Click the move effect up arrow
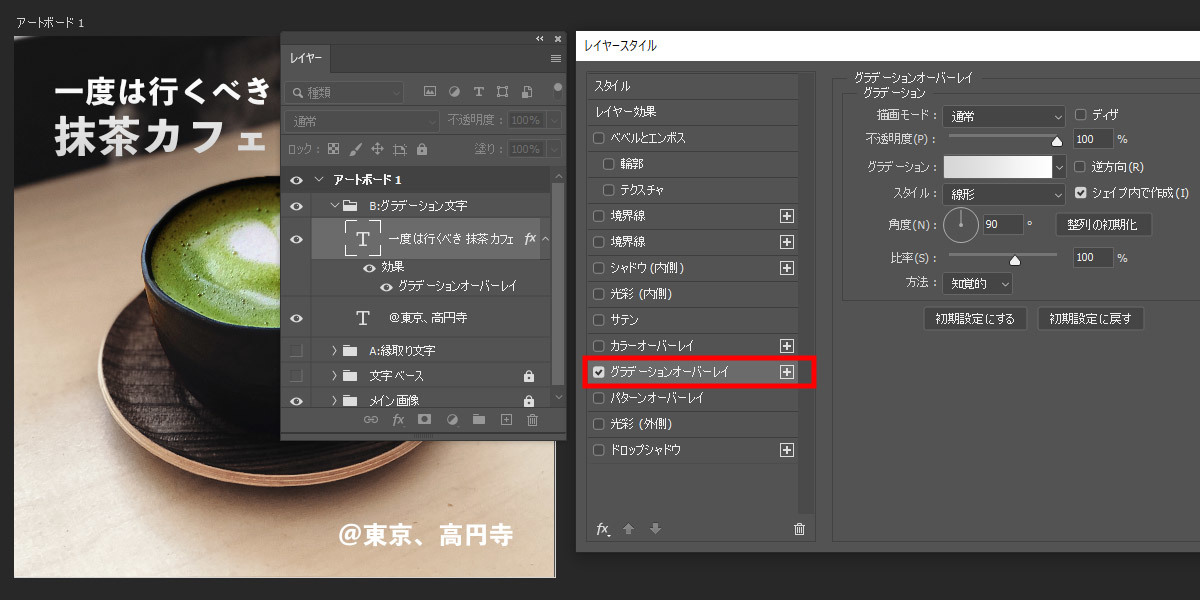The height and width of the screenshot is (600, 1200). tap(629, 529)
